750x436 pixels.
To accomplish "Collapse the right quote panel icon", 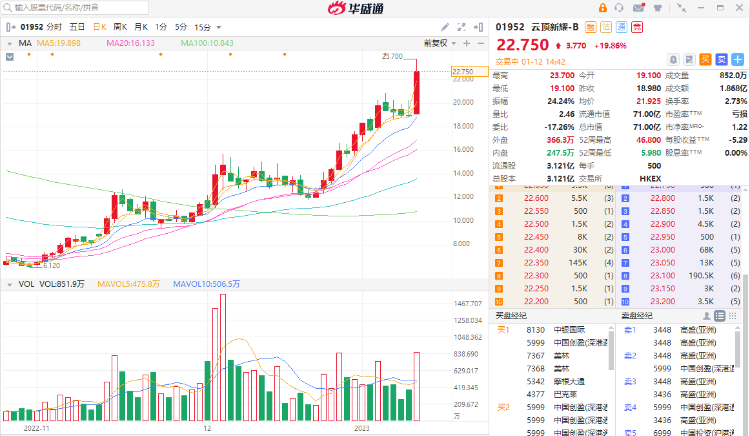I will point(478,27).
